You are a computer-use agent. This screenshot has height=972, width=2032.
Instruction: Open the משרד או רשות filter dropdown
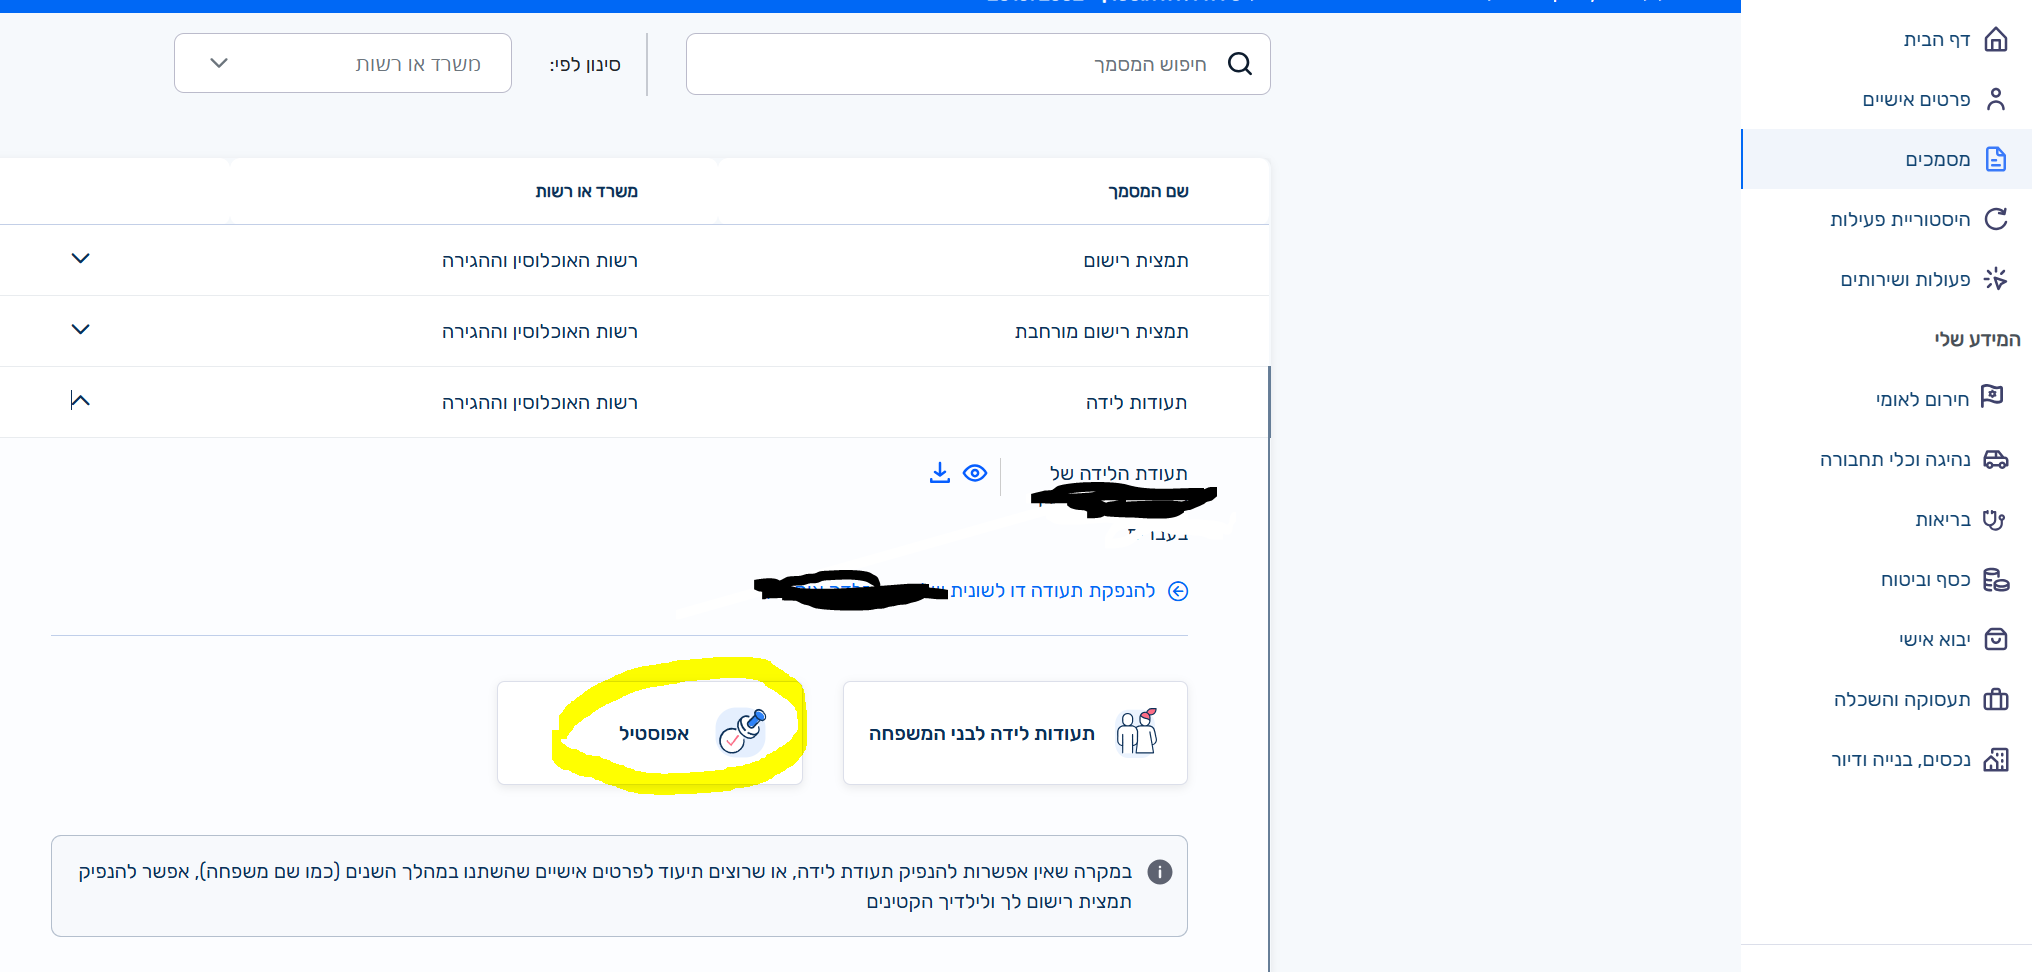click(343, 63)
